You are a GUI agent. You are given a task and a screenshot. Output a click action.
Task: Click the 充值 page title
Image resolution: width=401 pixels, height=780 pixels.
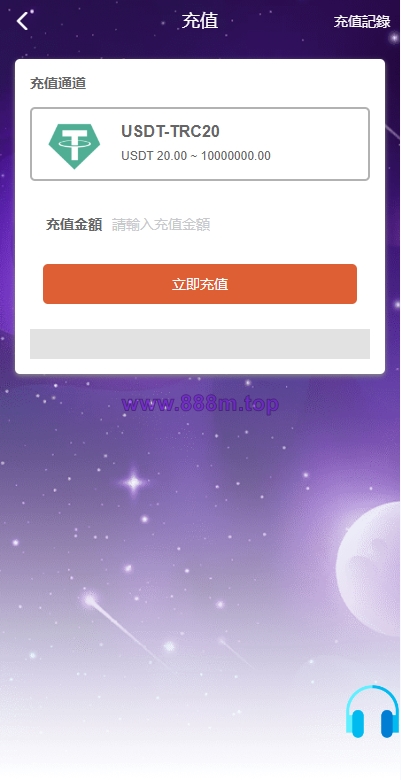(200, 21)
